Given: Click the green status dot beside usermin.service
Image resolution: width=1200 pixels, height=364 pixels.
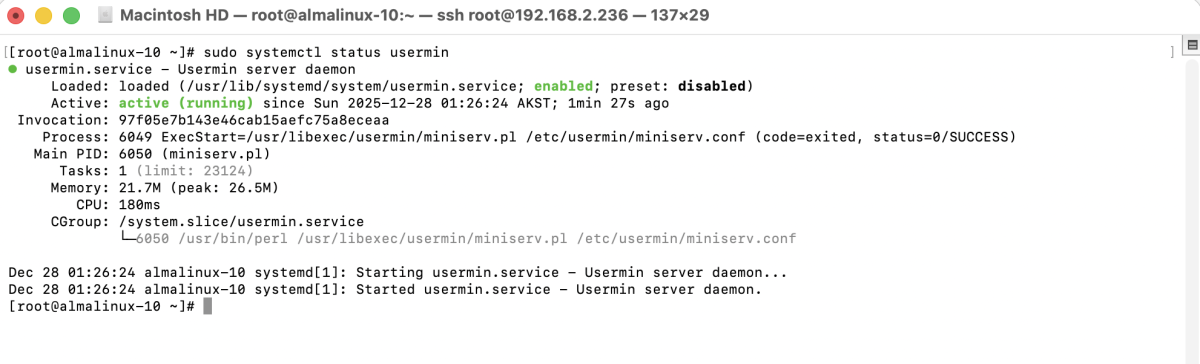Looking at the screenshot, I should (x=12, y=68).
